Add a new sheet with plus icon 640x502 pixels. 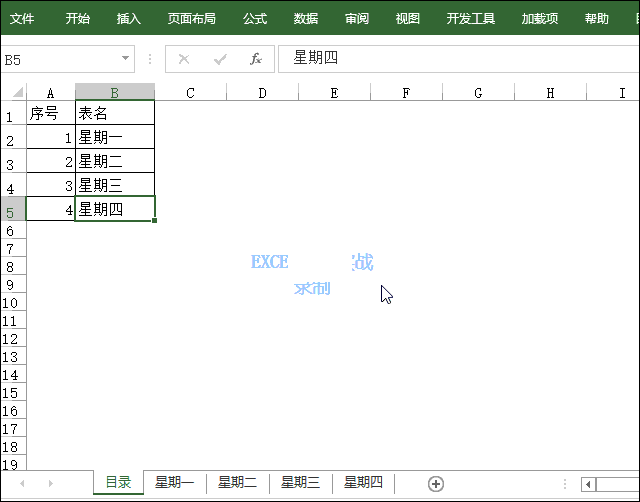coord(436,484)
